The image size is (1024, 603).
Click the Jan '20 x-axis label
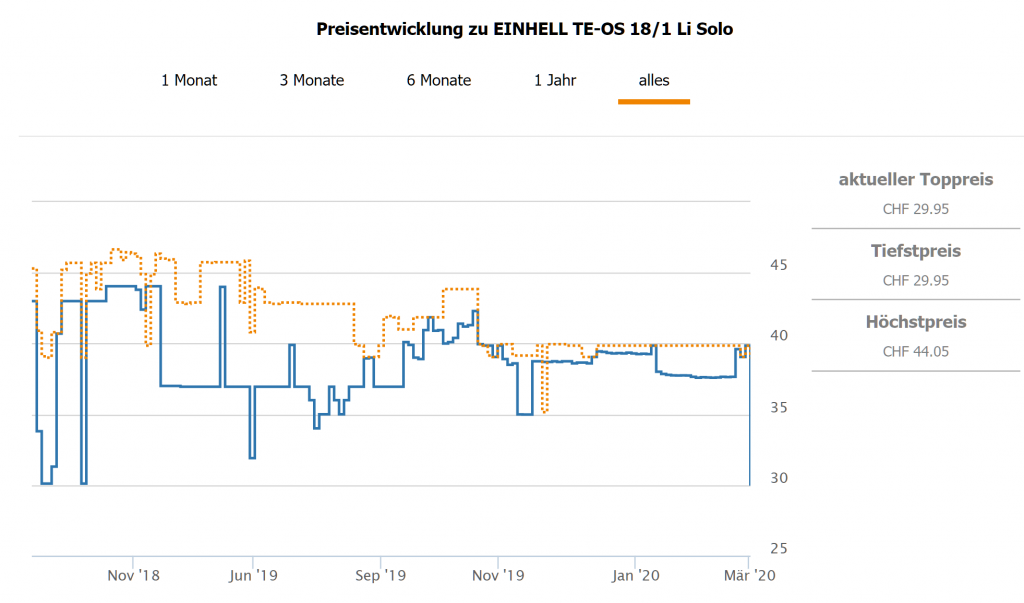pyautogui.click(x=635, y=575)
